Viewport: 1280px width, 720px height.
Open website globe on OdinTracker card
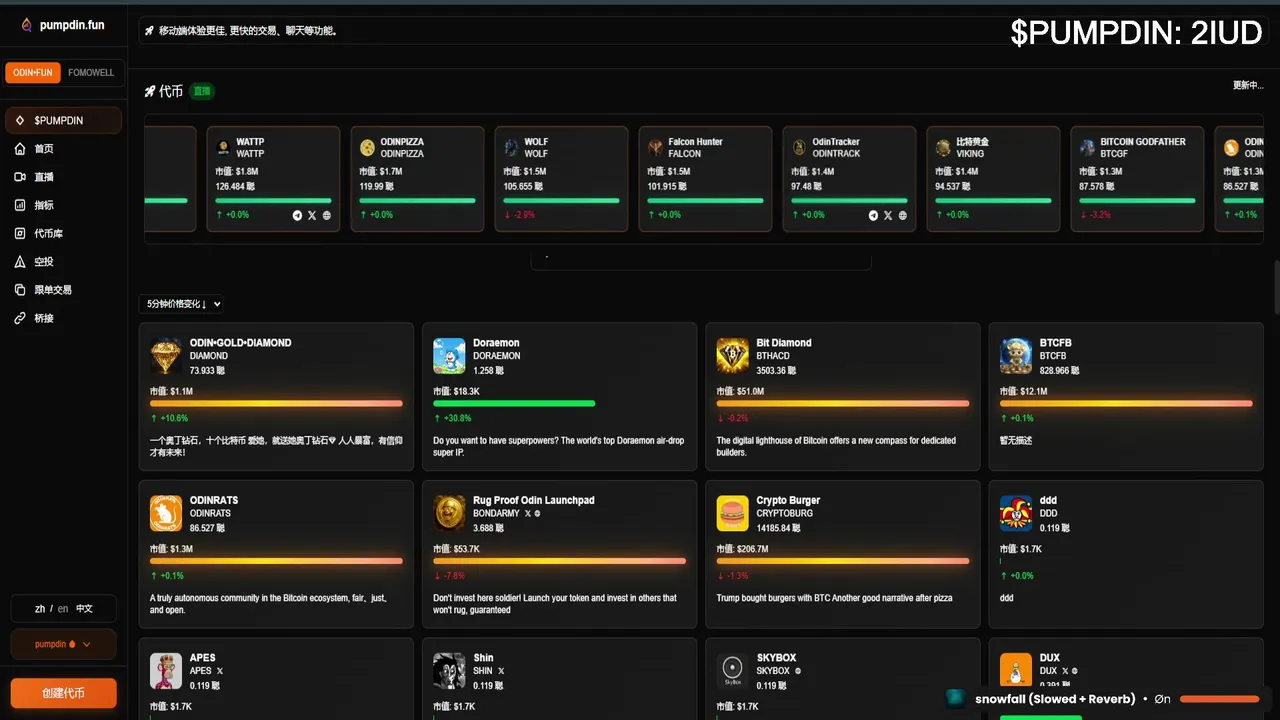pyautogui.click(x=903, y=215)
